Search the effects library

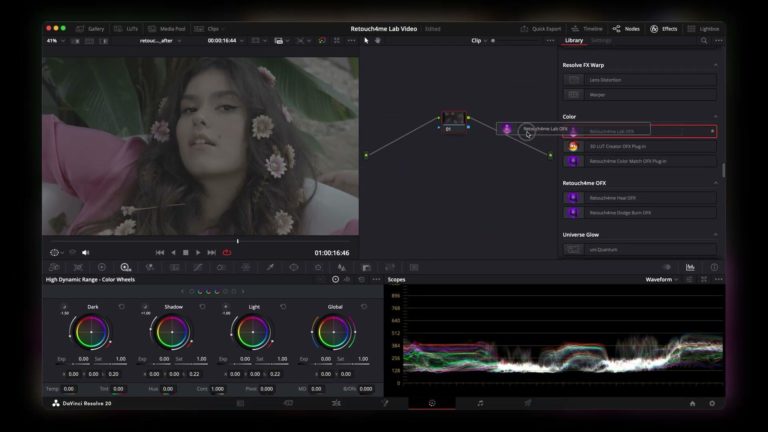[704, 41]
